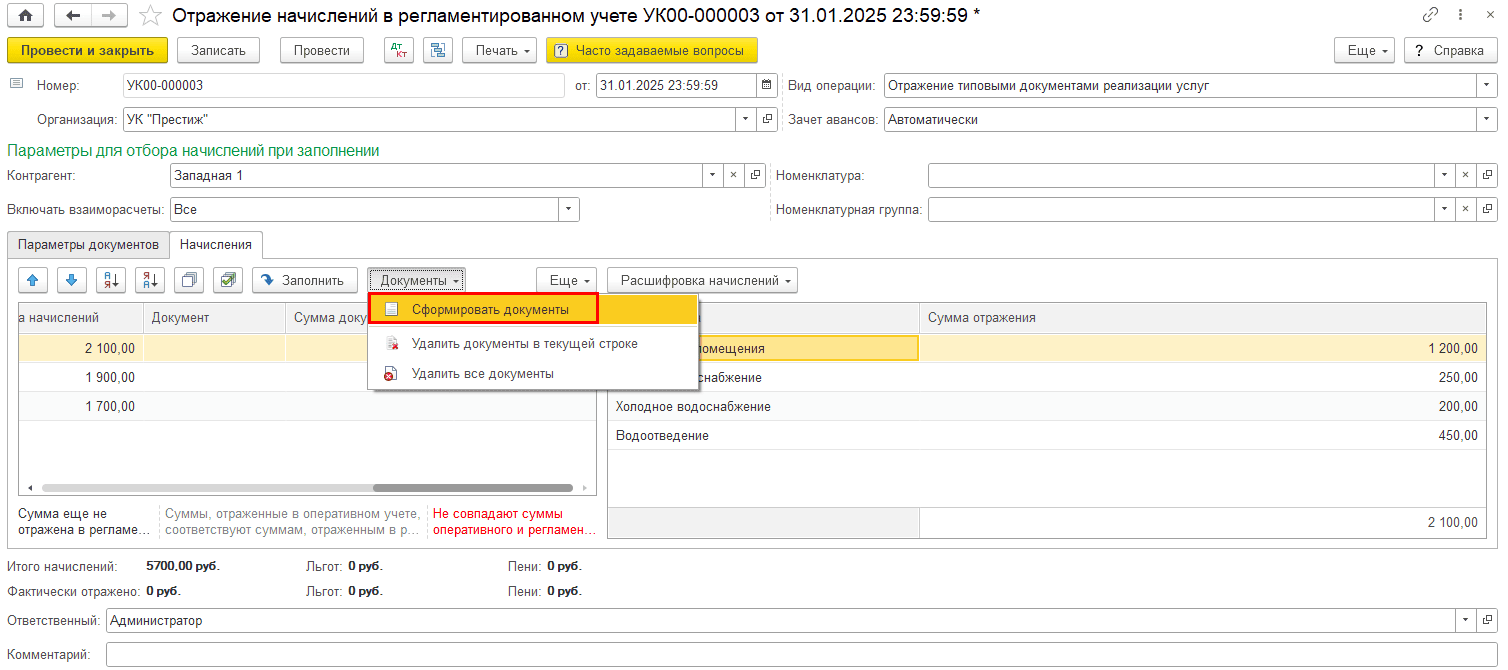Switch to Параметры документов tab
This screenshot has width=1508, height=670.
coord(88,244)
